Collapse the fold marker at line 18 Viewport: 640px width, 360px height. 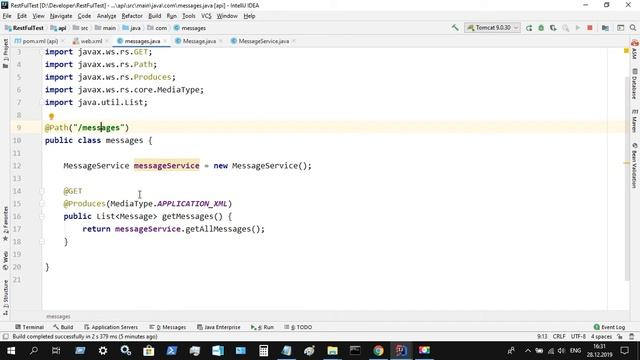click(42, 242)
